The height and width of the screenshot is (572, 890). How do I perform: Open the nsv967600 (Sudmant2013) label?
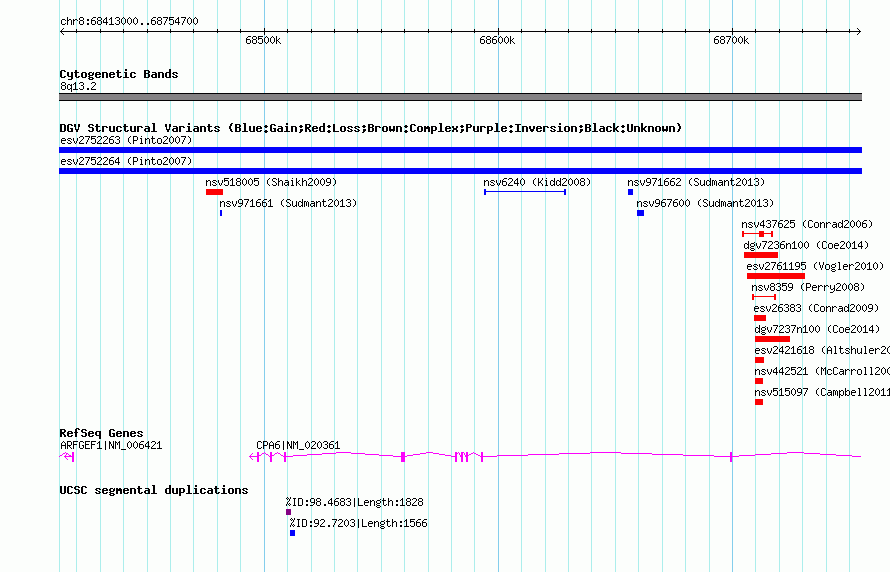click(x=705, y=203)
